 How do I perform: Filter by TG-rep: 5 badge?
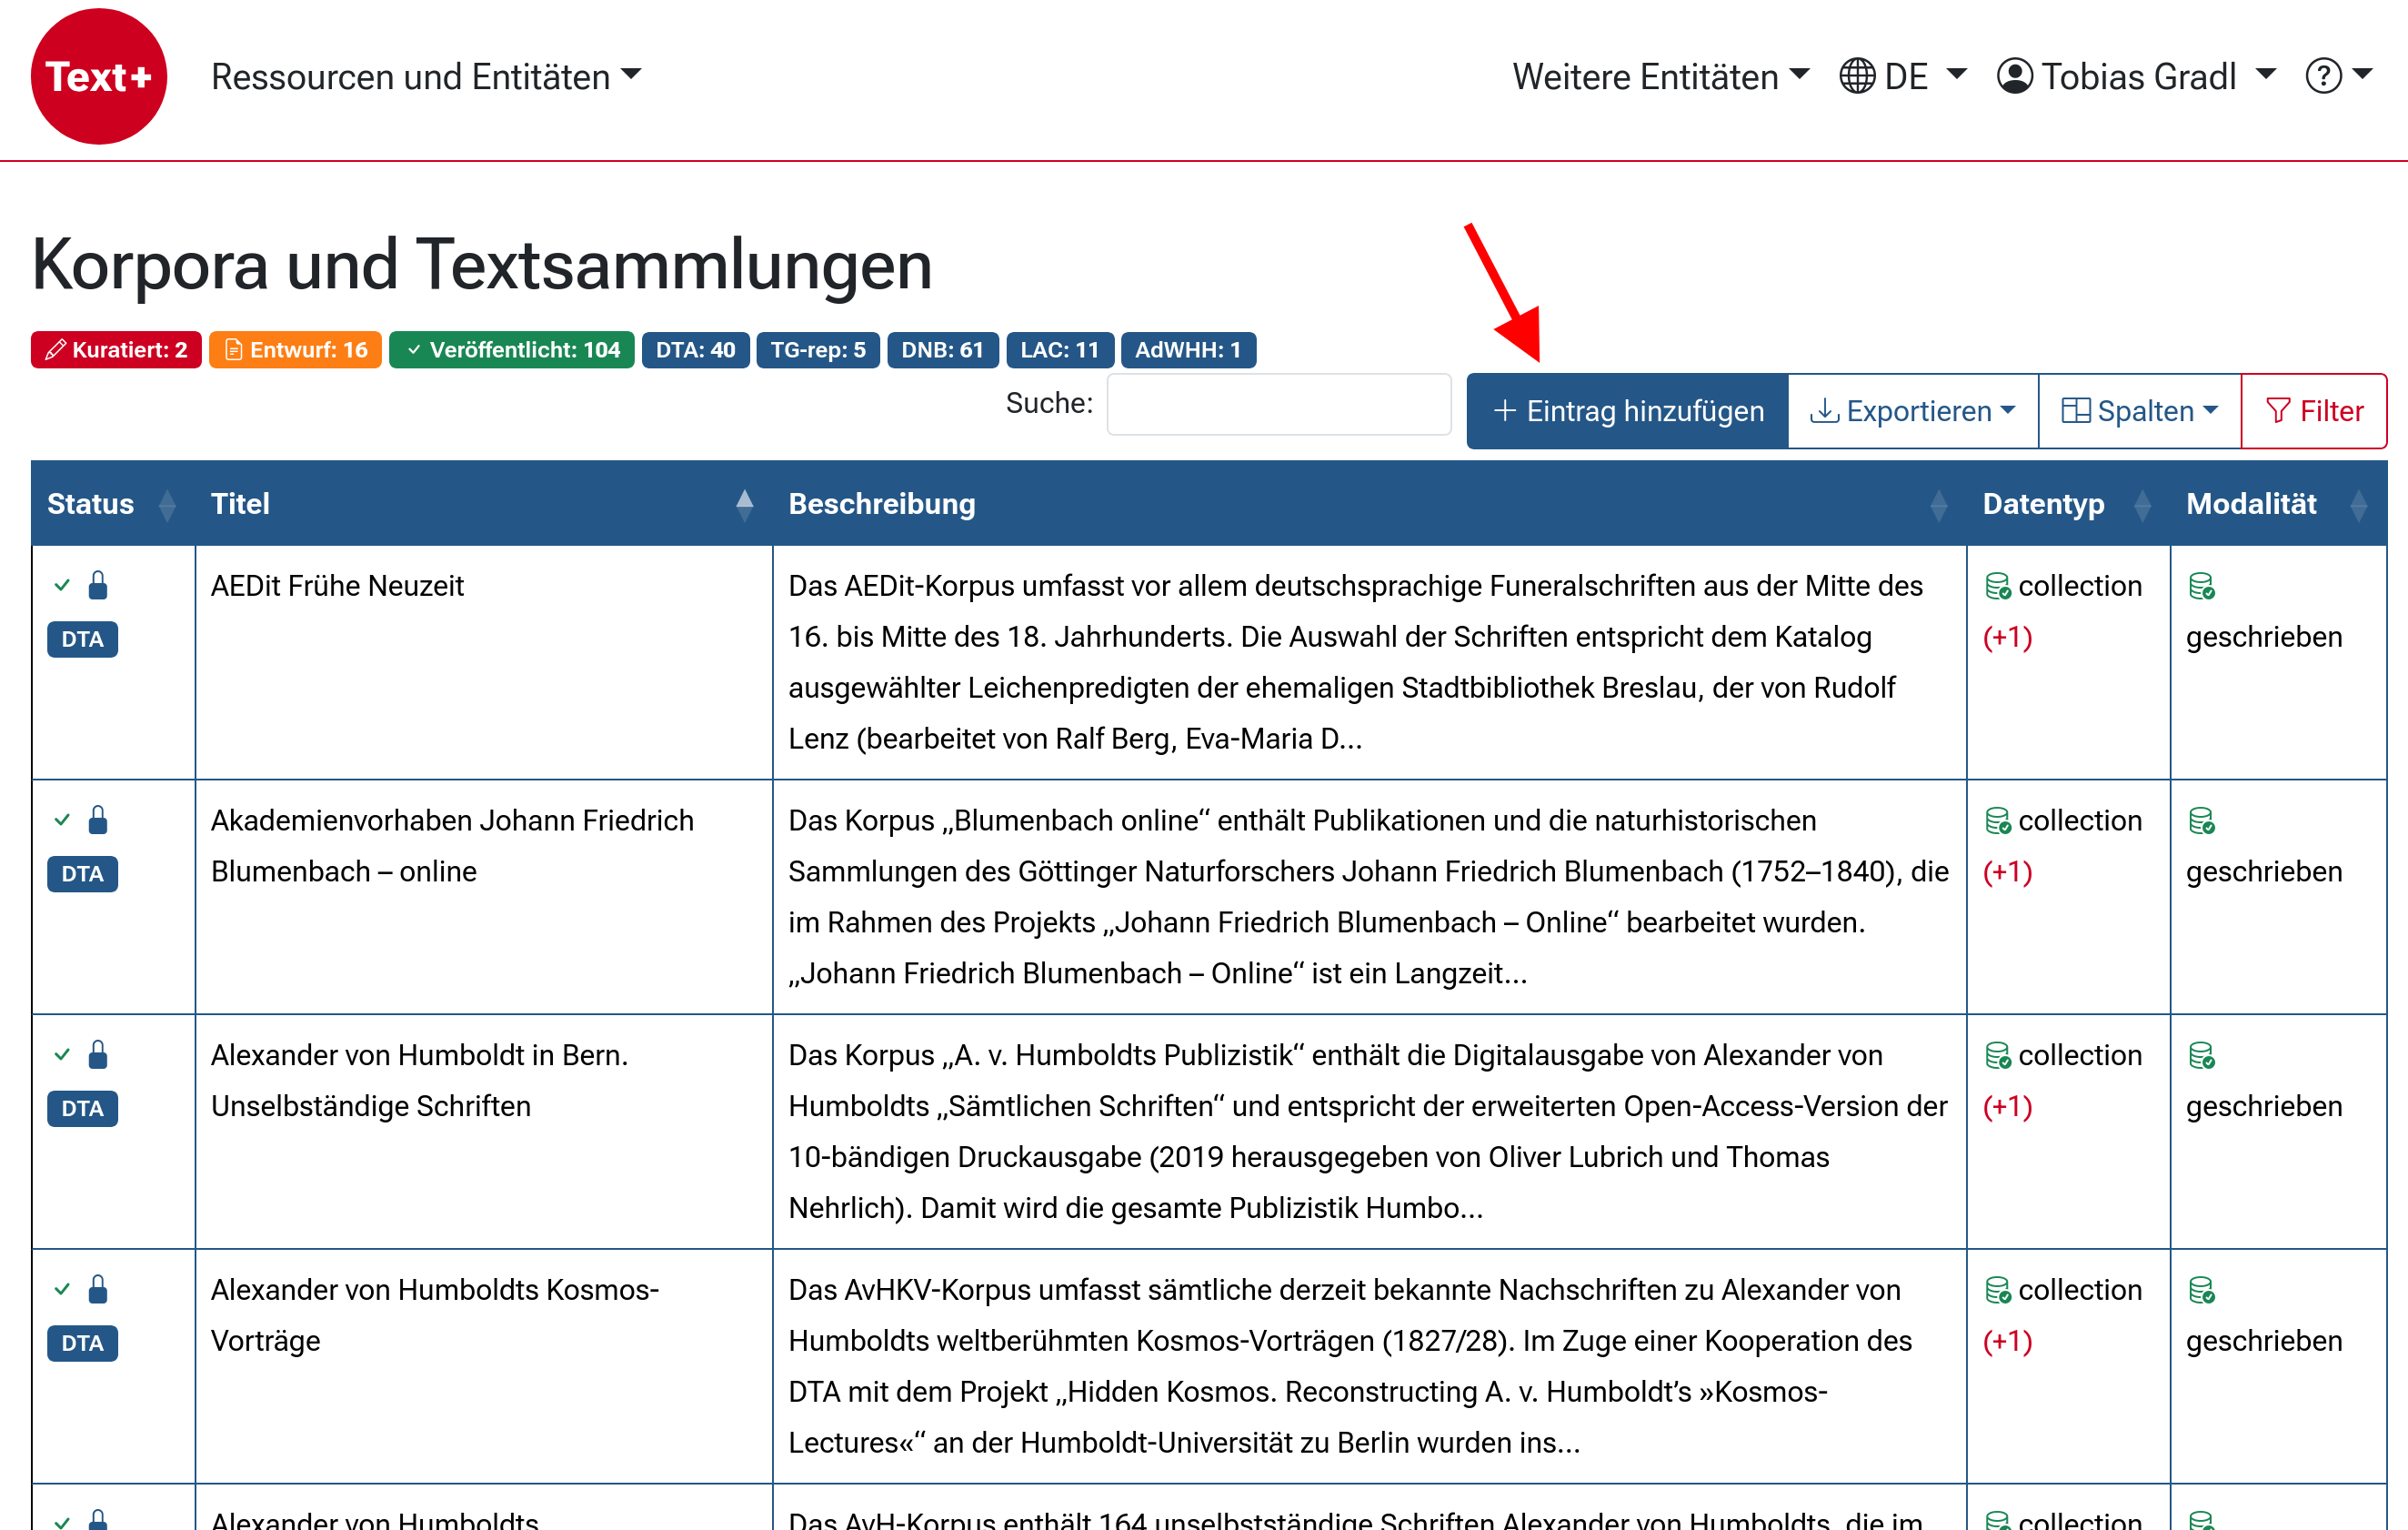tap(818, 350)
